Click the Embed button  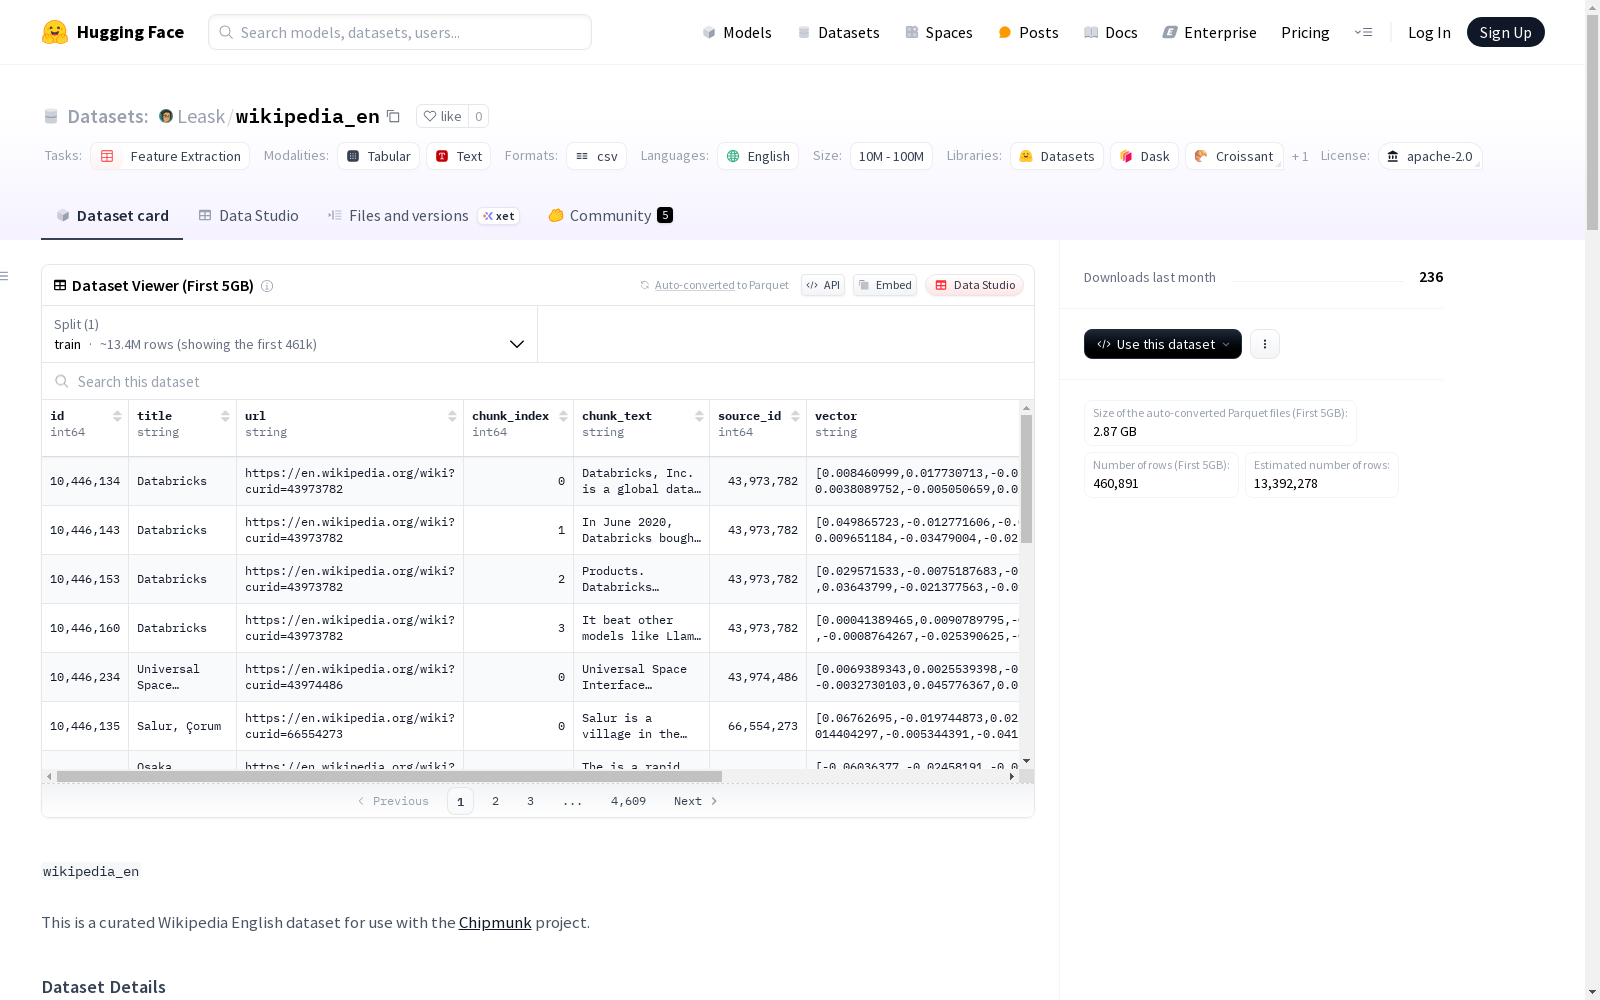point(885,285)
